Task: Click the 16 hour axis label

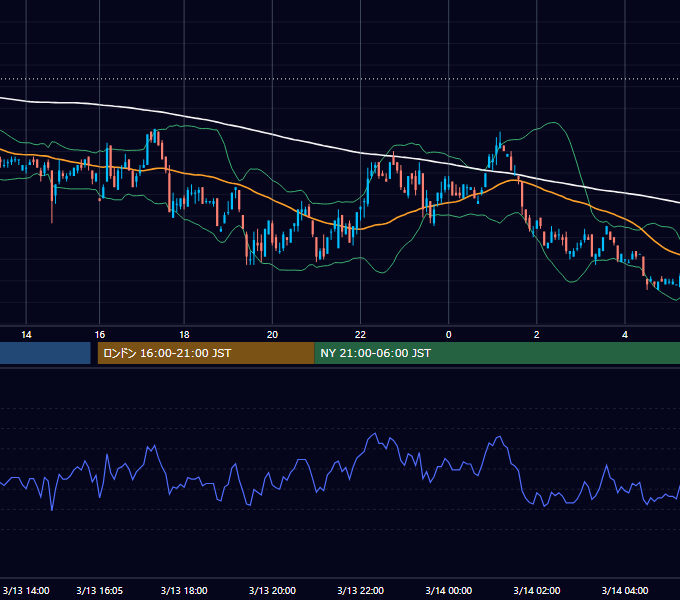Action: [x=100, y=335]
